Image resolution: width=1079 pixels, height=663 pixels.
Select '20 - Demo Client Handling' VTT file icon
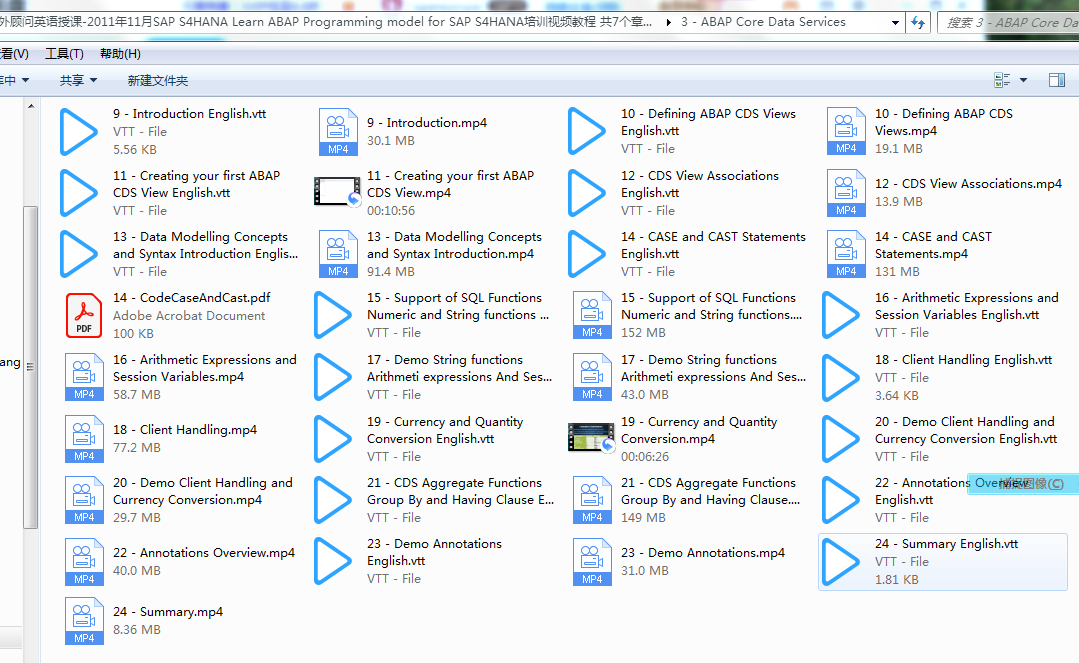tap(841, 439)
